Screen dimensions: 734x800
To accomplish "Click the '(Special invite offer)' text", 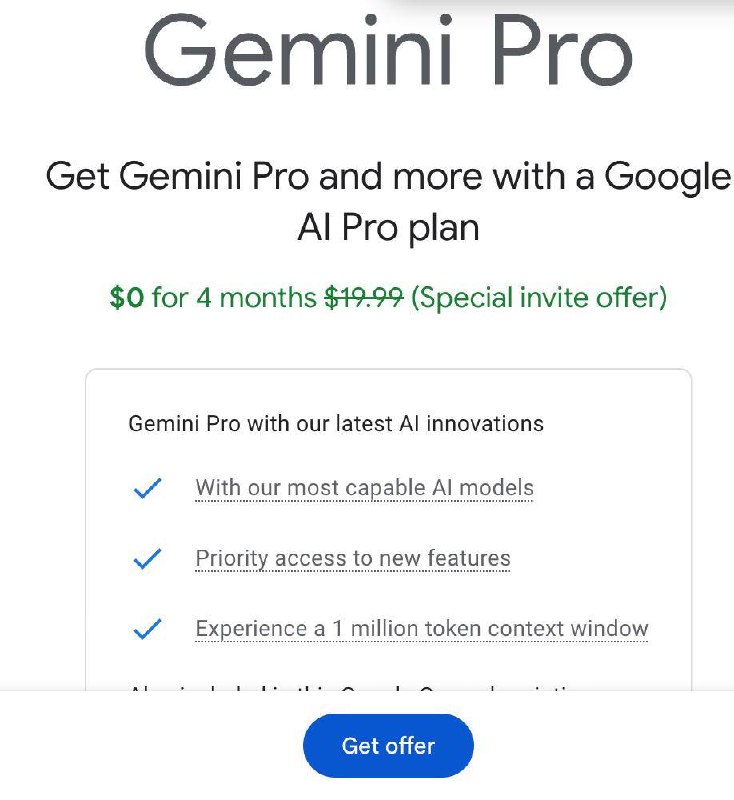I will click(x=539, y=297).
